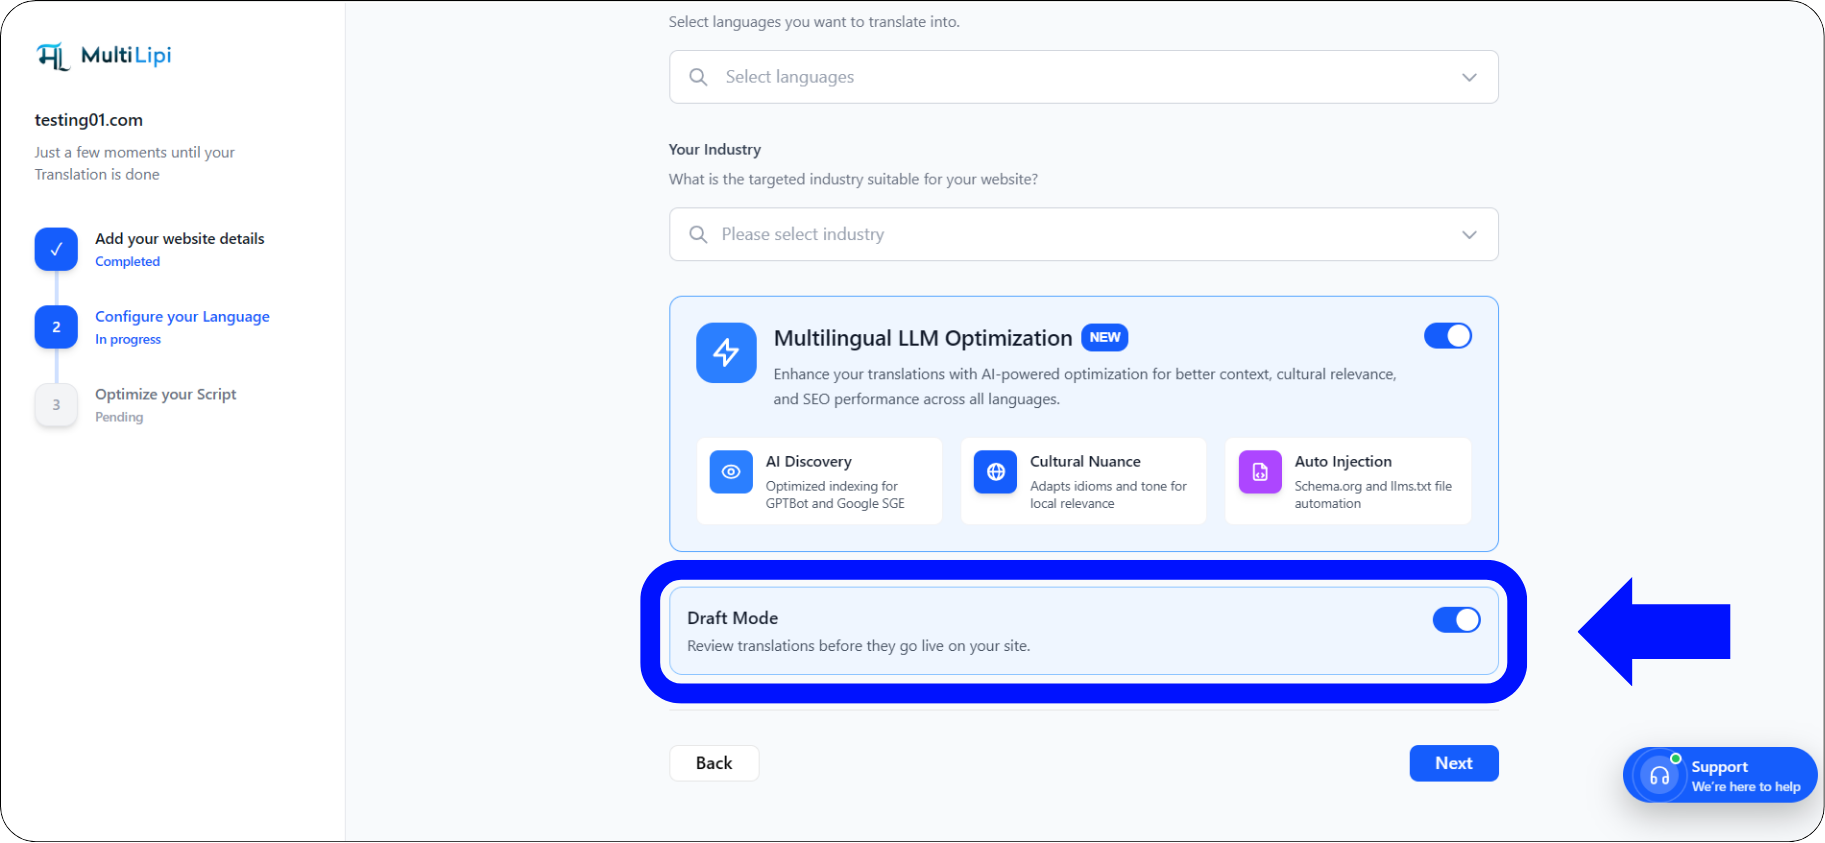Open the Optimize your Script step

(166, 395)
